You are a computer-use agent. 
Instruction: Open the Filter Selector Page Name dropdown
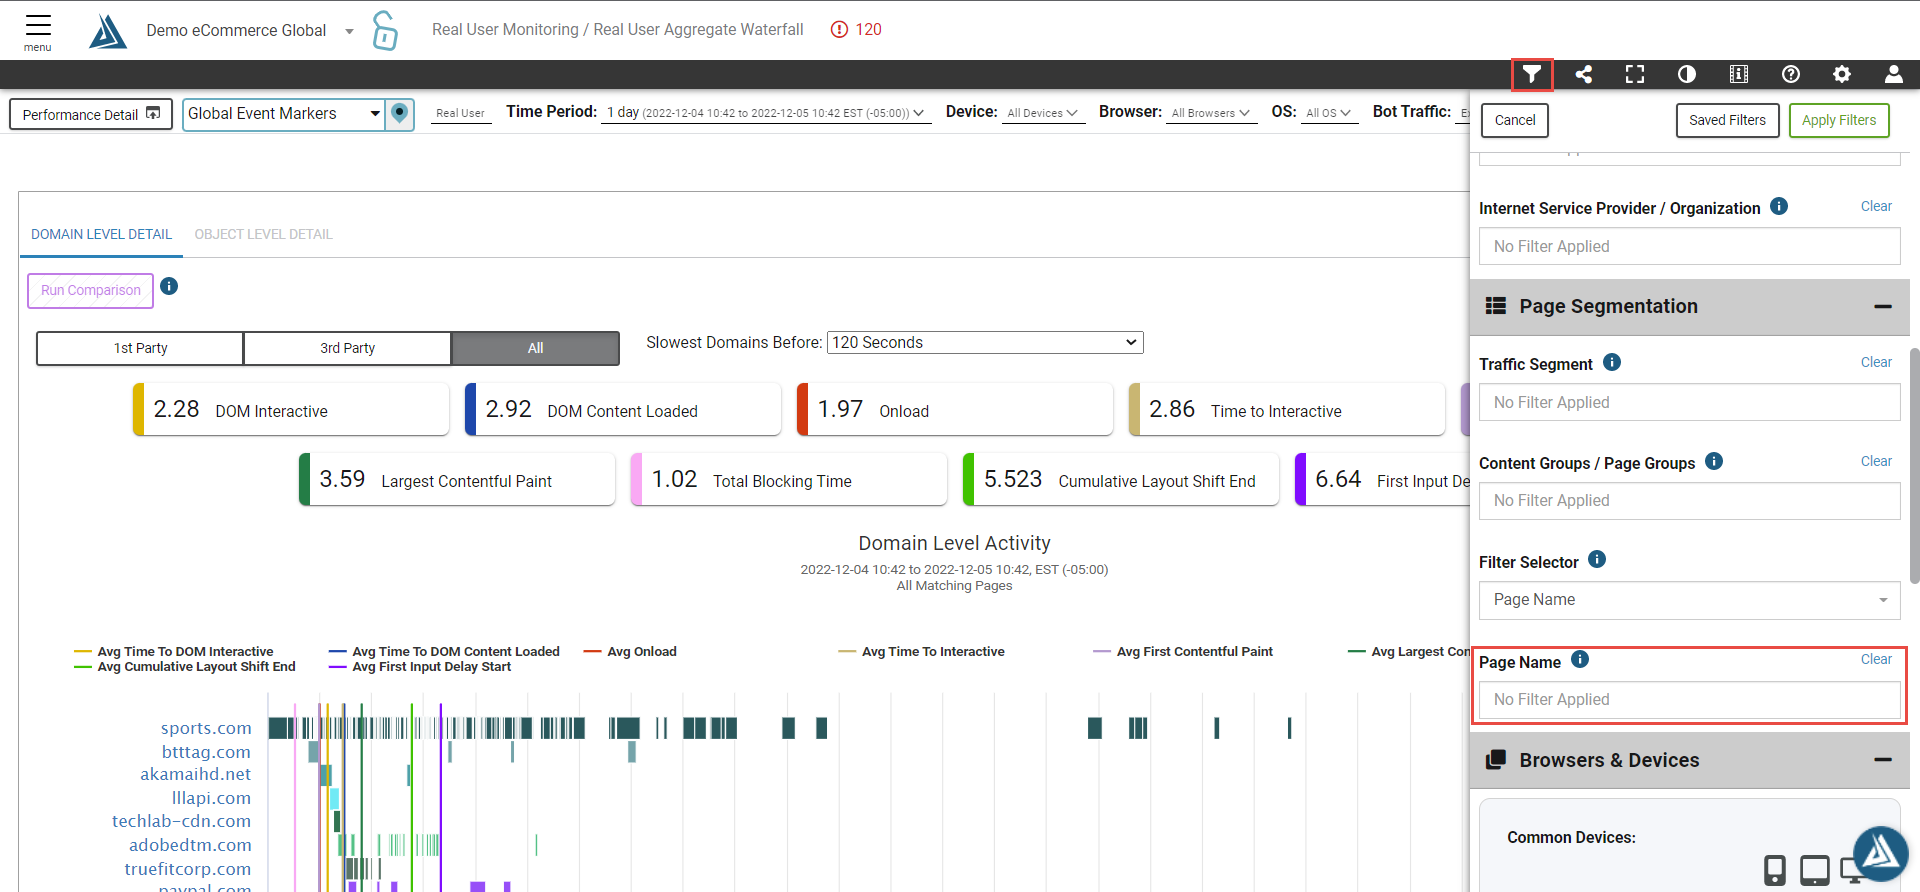click(1689, 600)
